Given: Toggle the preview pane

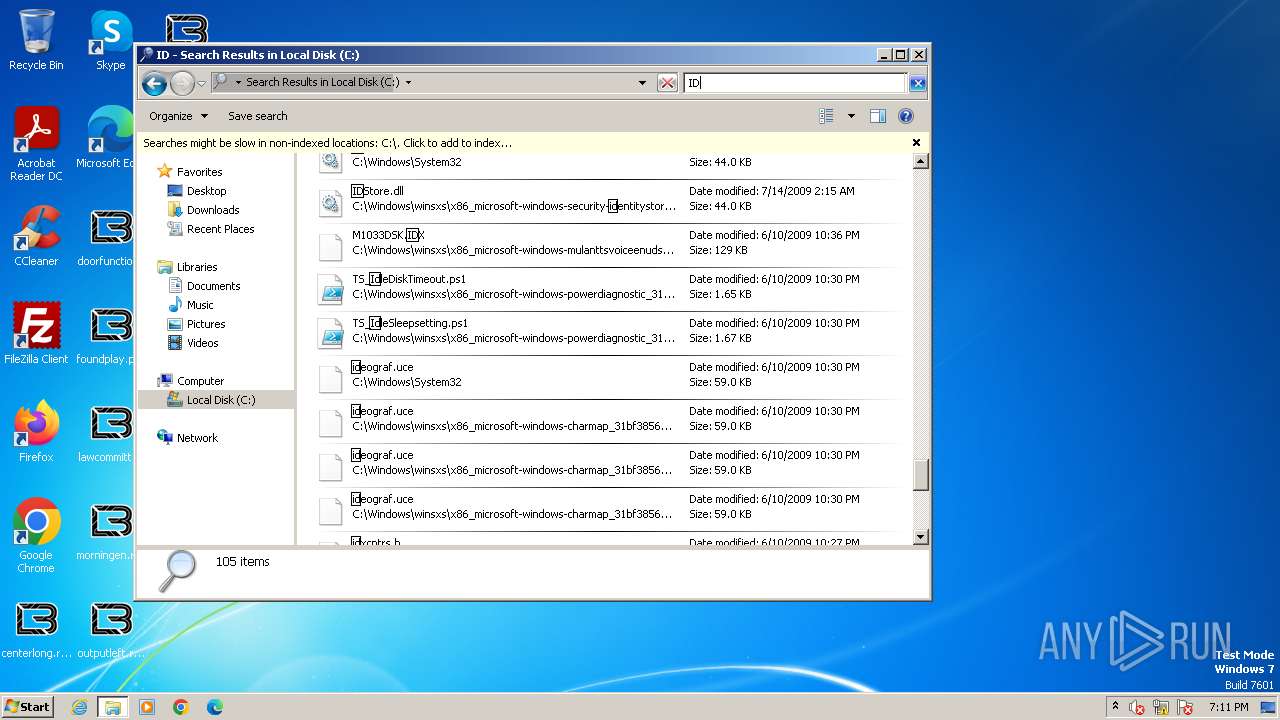Looking at the screenshot, I should click(877, 116).
